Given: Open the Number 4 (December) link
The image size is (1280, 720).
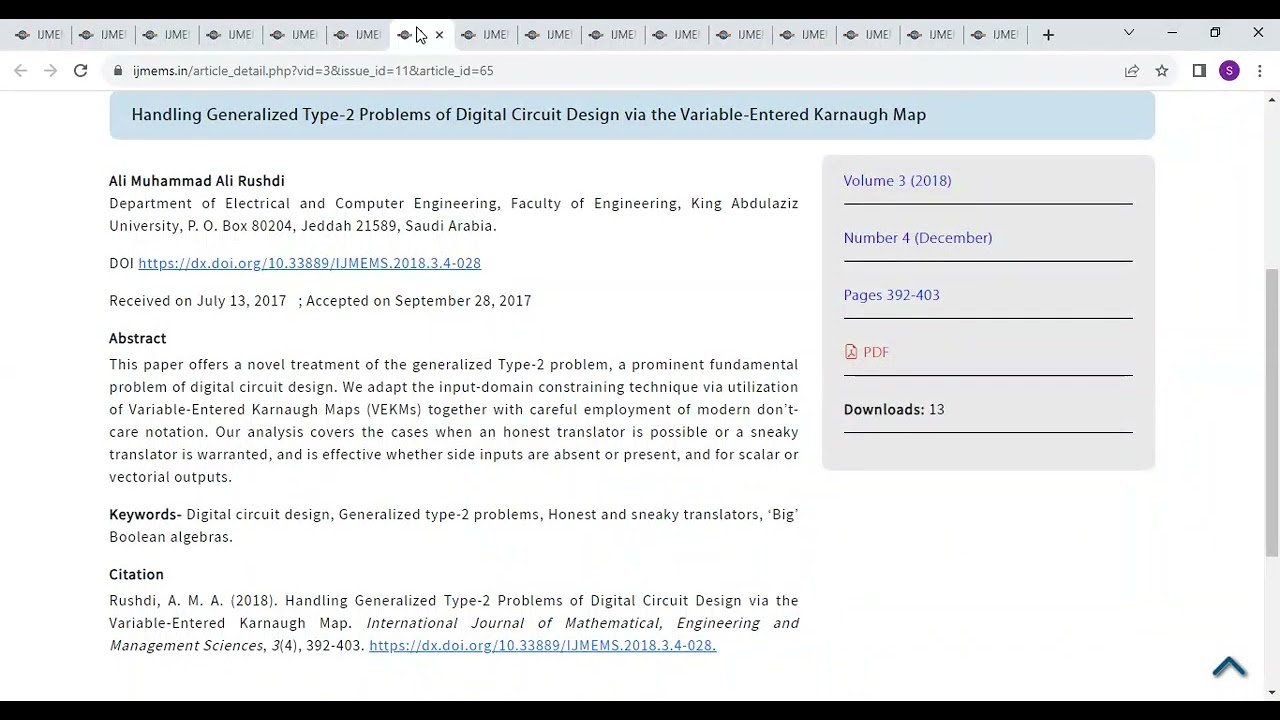Looking at the screenshot, I should click(918, 238).
